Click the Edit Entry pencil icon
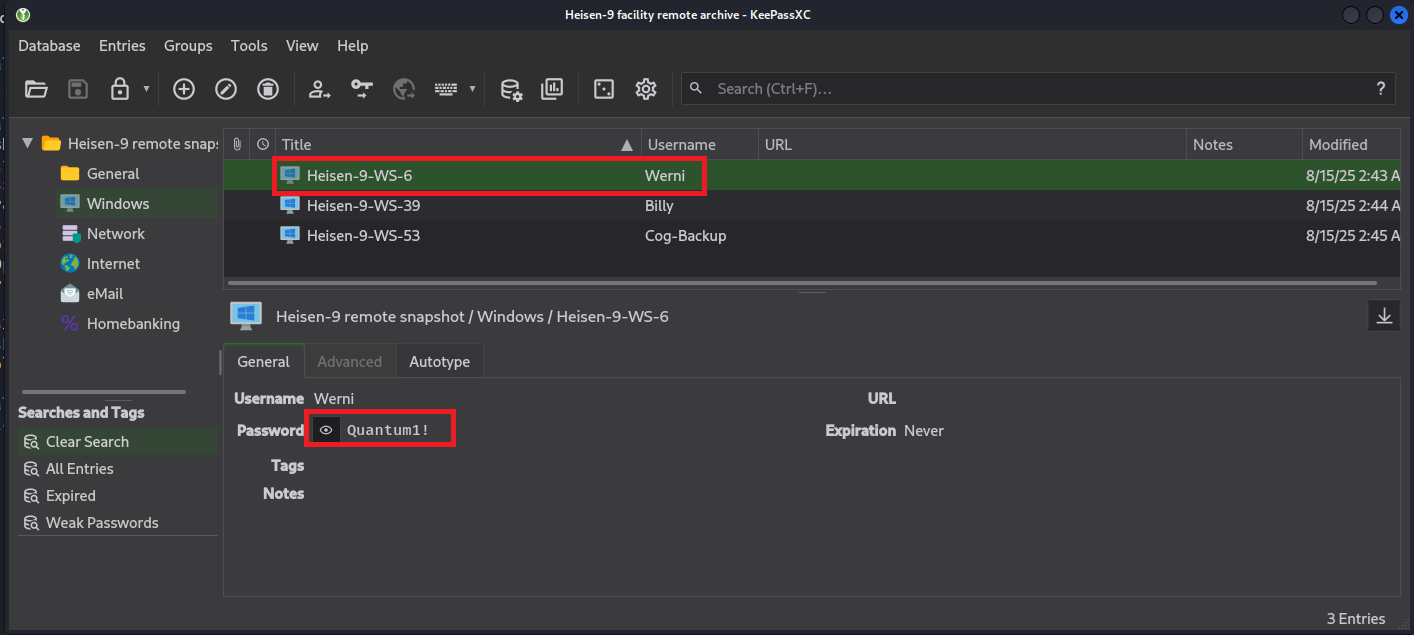 pos(226,89)
